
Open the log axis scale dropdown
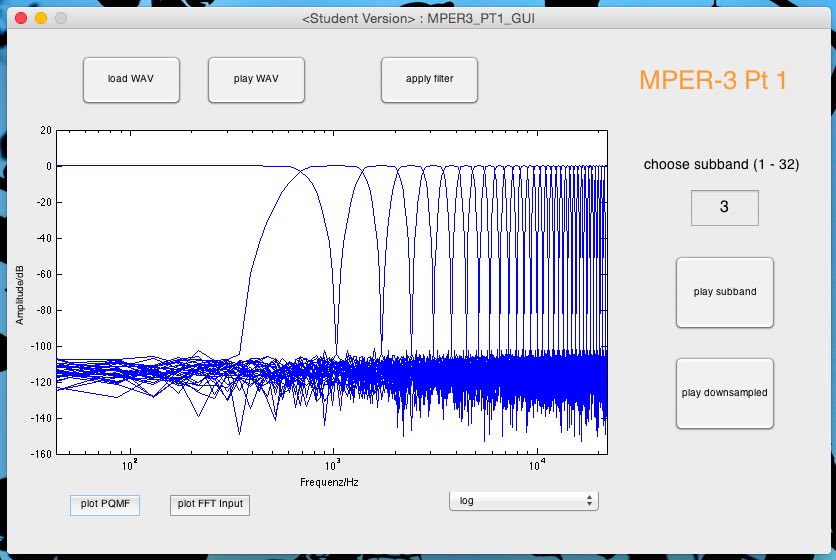(524, 501)
